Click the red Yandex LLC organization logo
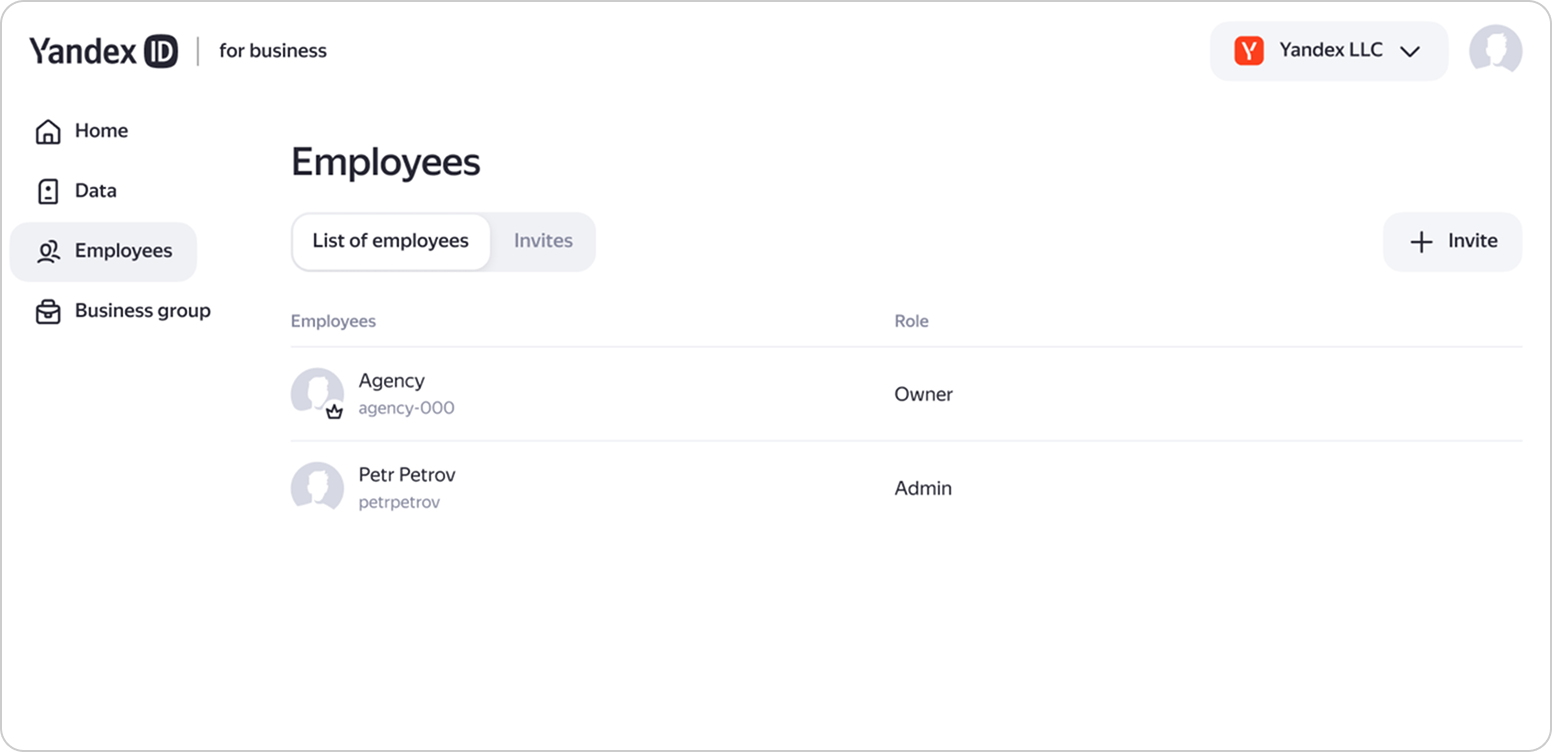The width and height of the screenshot is (1552, 752). pyautogui.click(x=1249, y=51)
